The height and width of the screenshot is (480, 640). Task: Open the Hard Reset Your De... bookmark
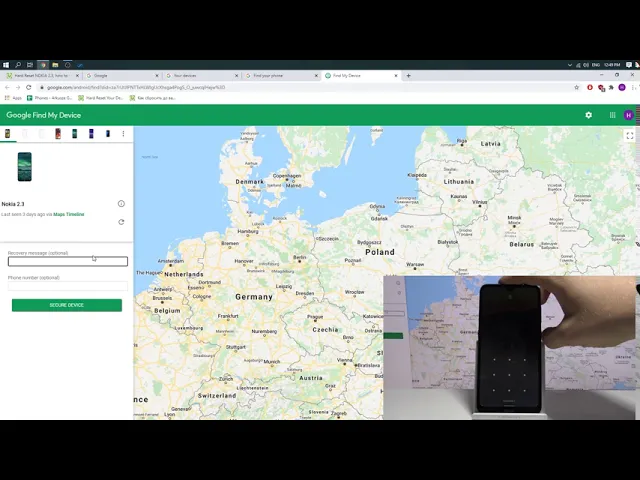[x=100, y=98]
